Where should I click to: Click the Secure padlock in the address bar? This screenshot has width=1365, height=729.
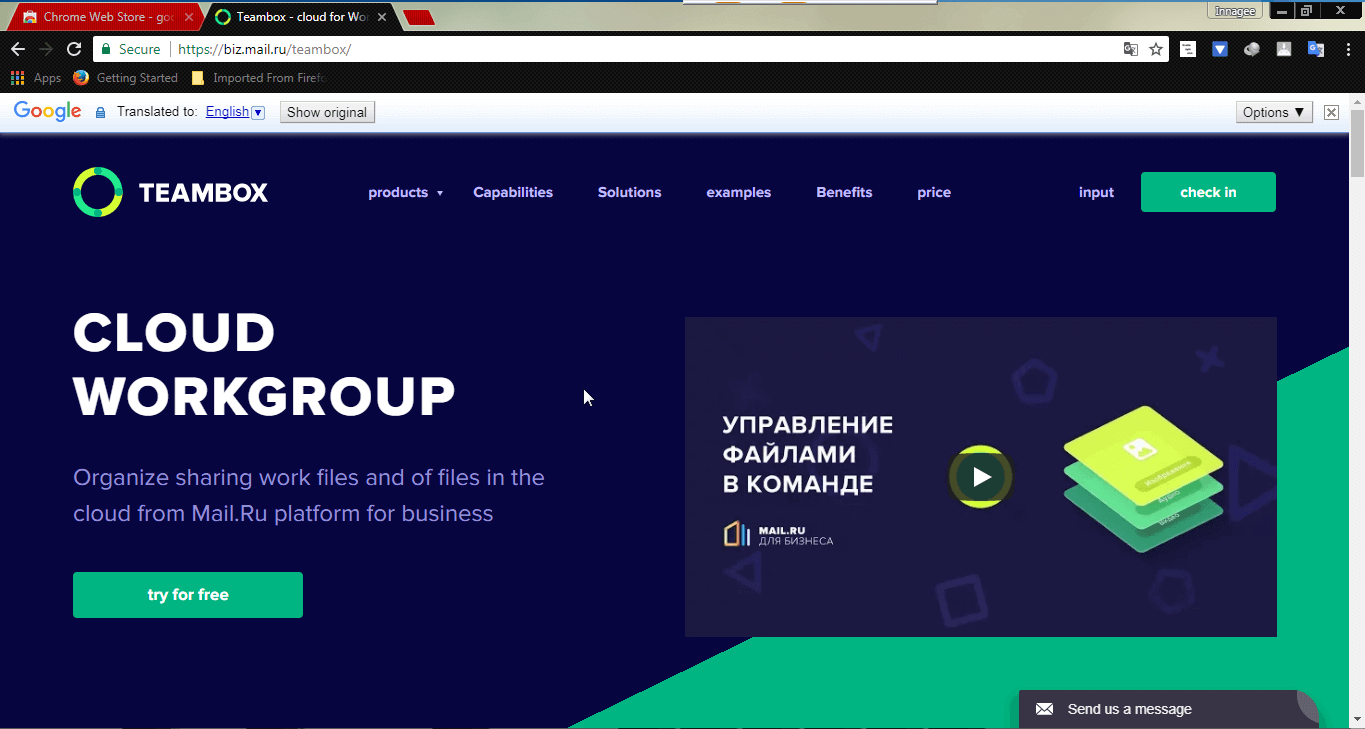coord(106,48)
